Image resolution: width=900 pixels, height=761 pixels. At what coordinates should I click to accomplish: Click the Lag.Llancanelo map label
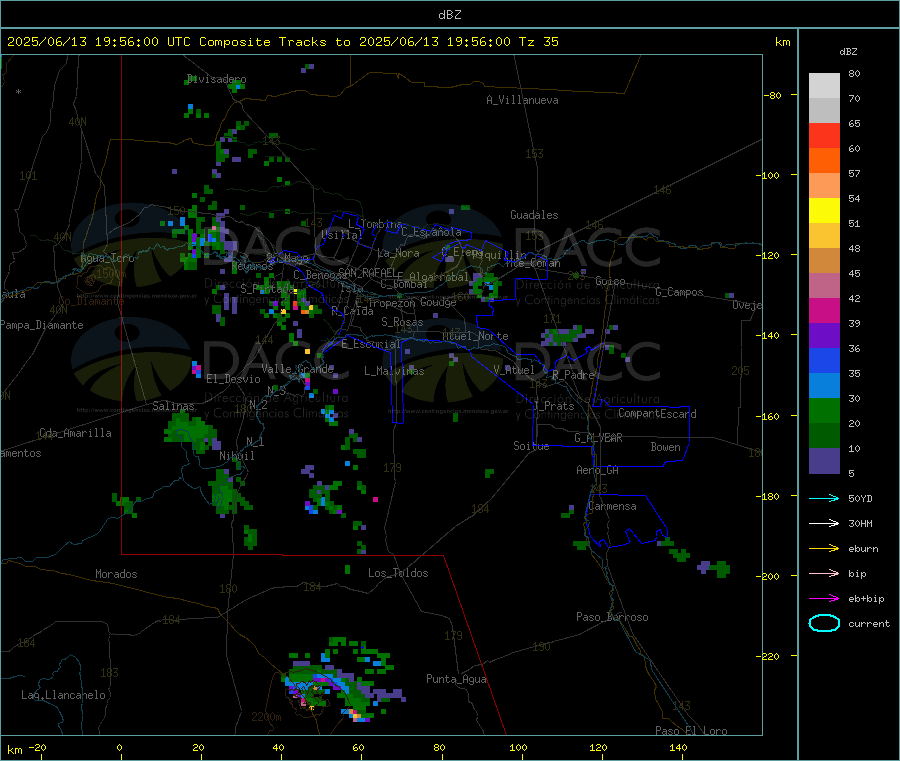(64, 695)
